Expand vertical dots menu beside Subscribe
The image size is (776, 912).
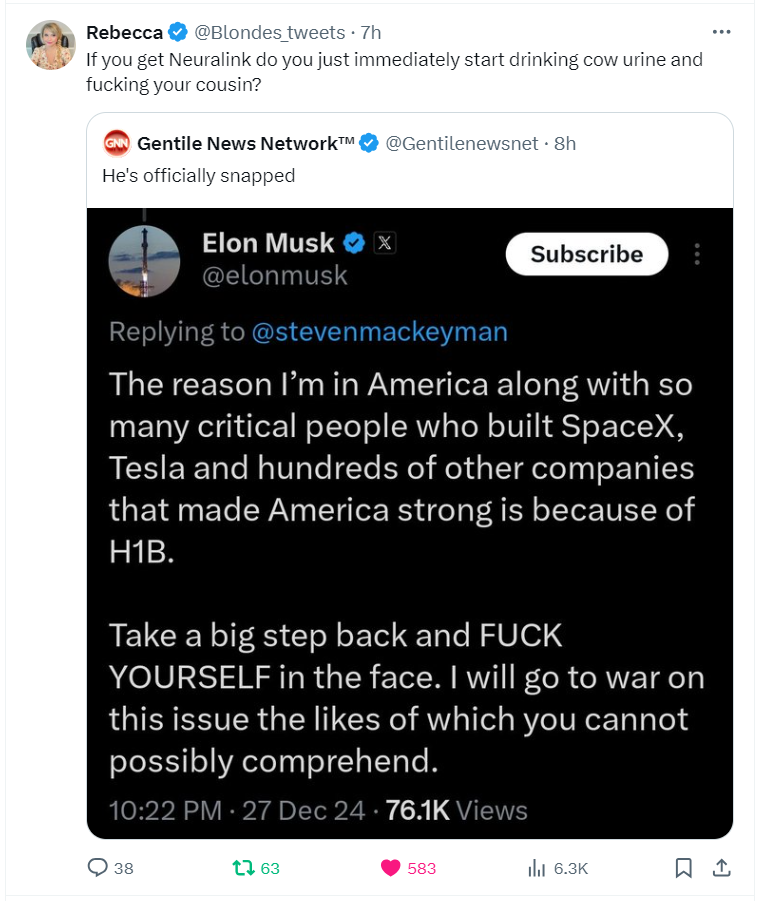click(697, 254)
